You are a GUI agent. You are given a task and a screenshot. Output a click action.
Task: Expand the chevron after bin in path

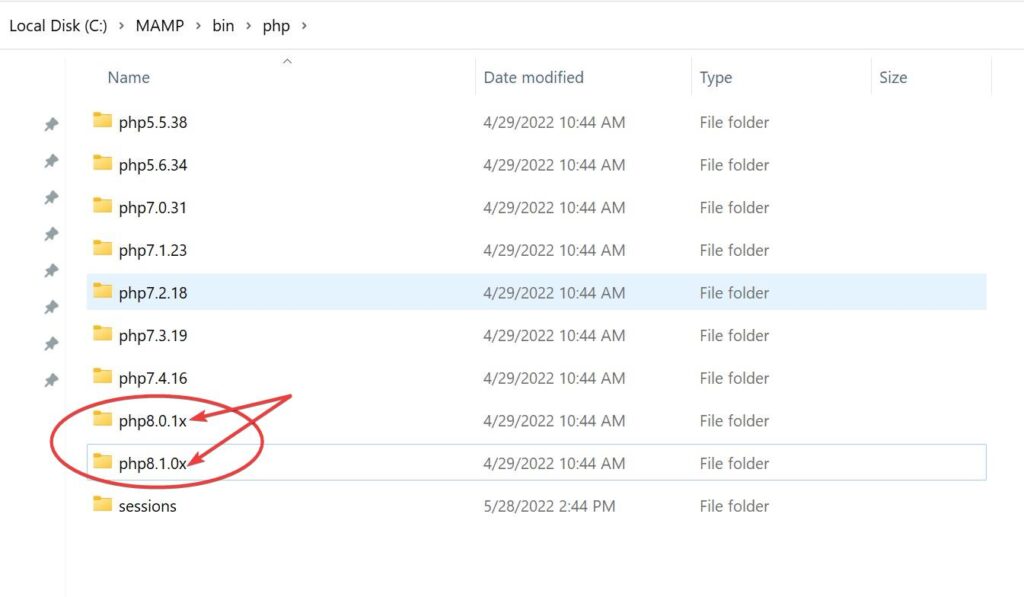click(248, 26)
